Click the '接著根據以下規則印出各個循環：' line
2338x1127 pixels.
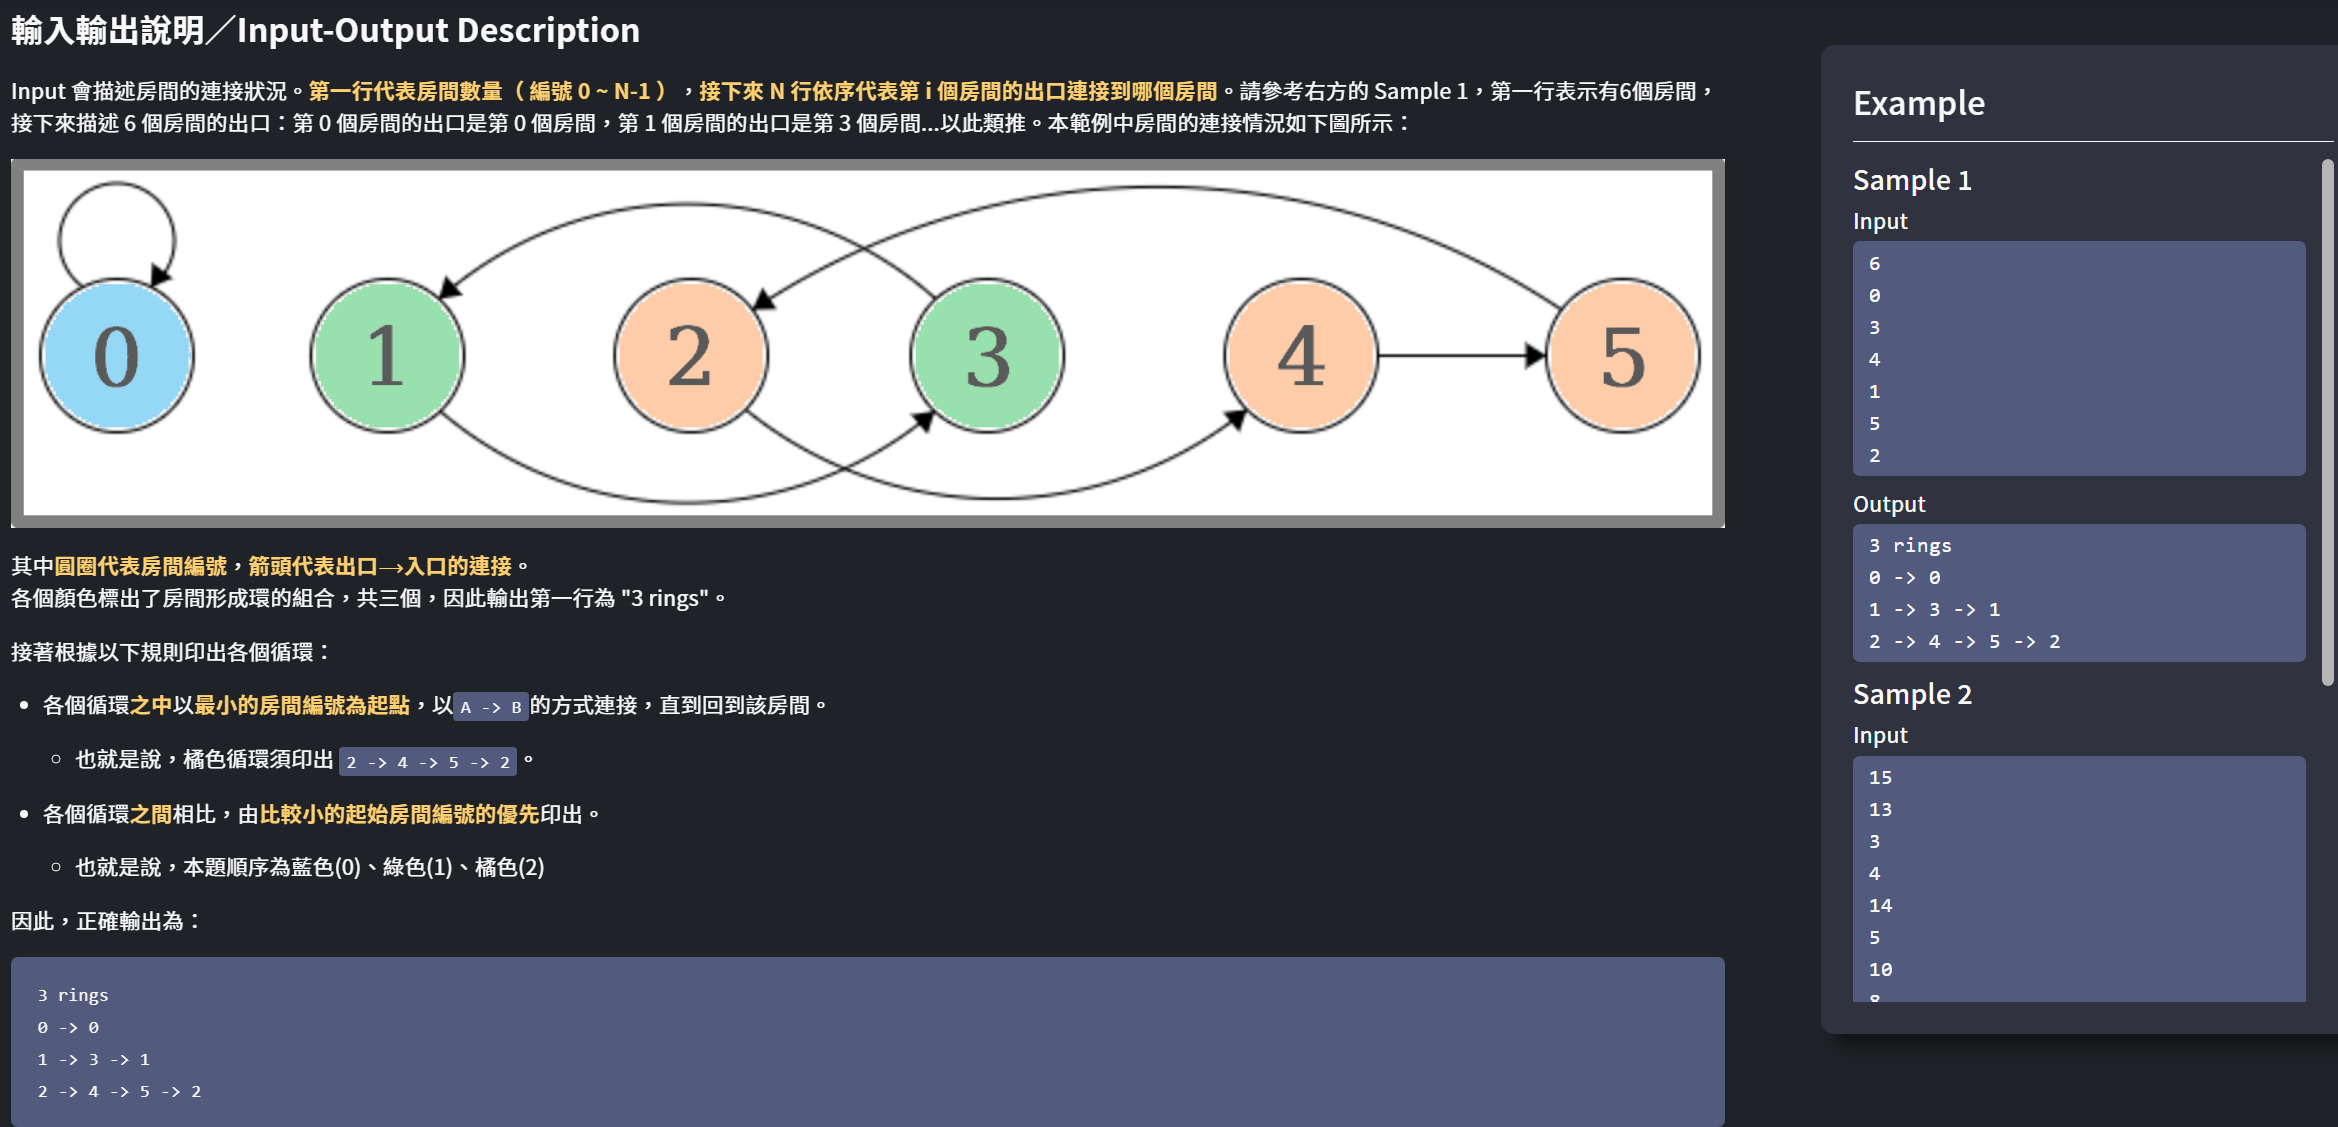pyautogui.click(x=171, y=652)
